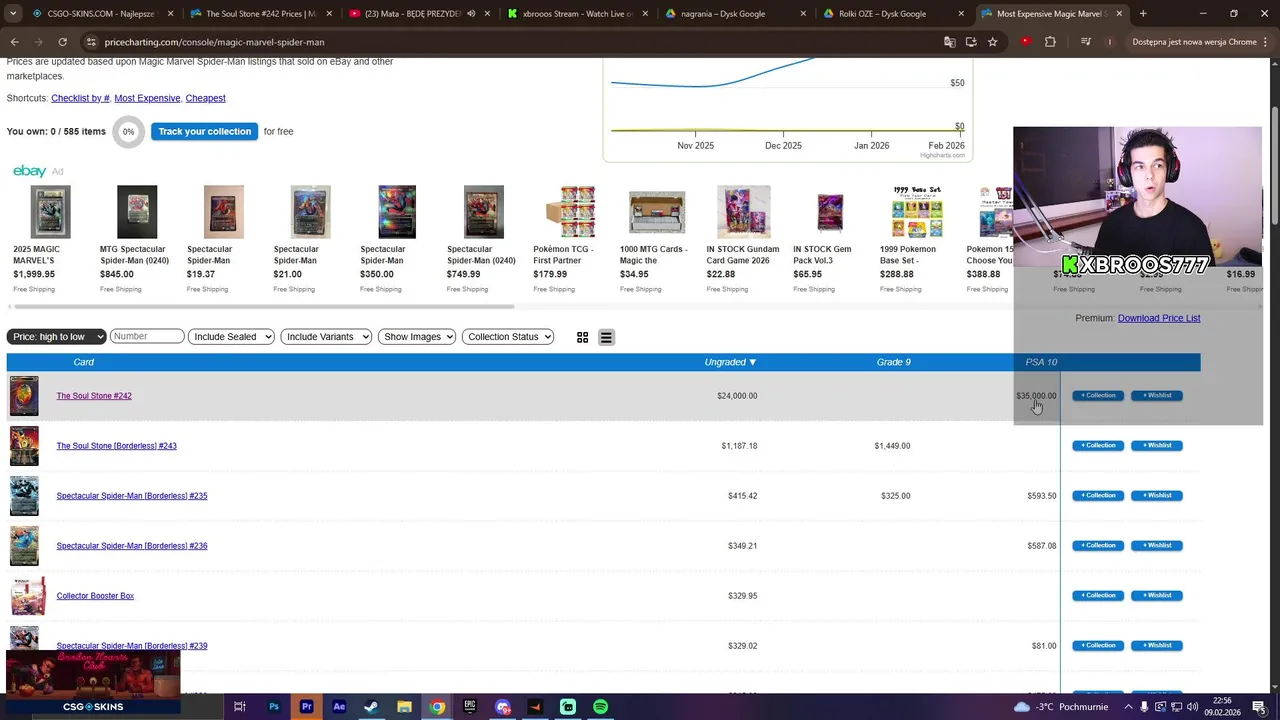
Task: Switch to grid view icon
Action: tap(582, 337)
